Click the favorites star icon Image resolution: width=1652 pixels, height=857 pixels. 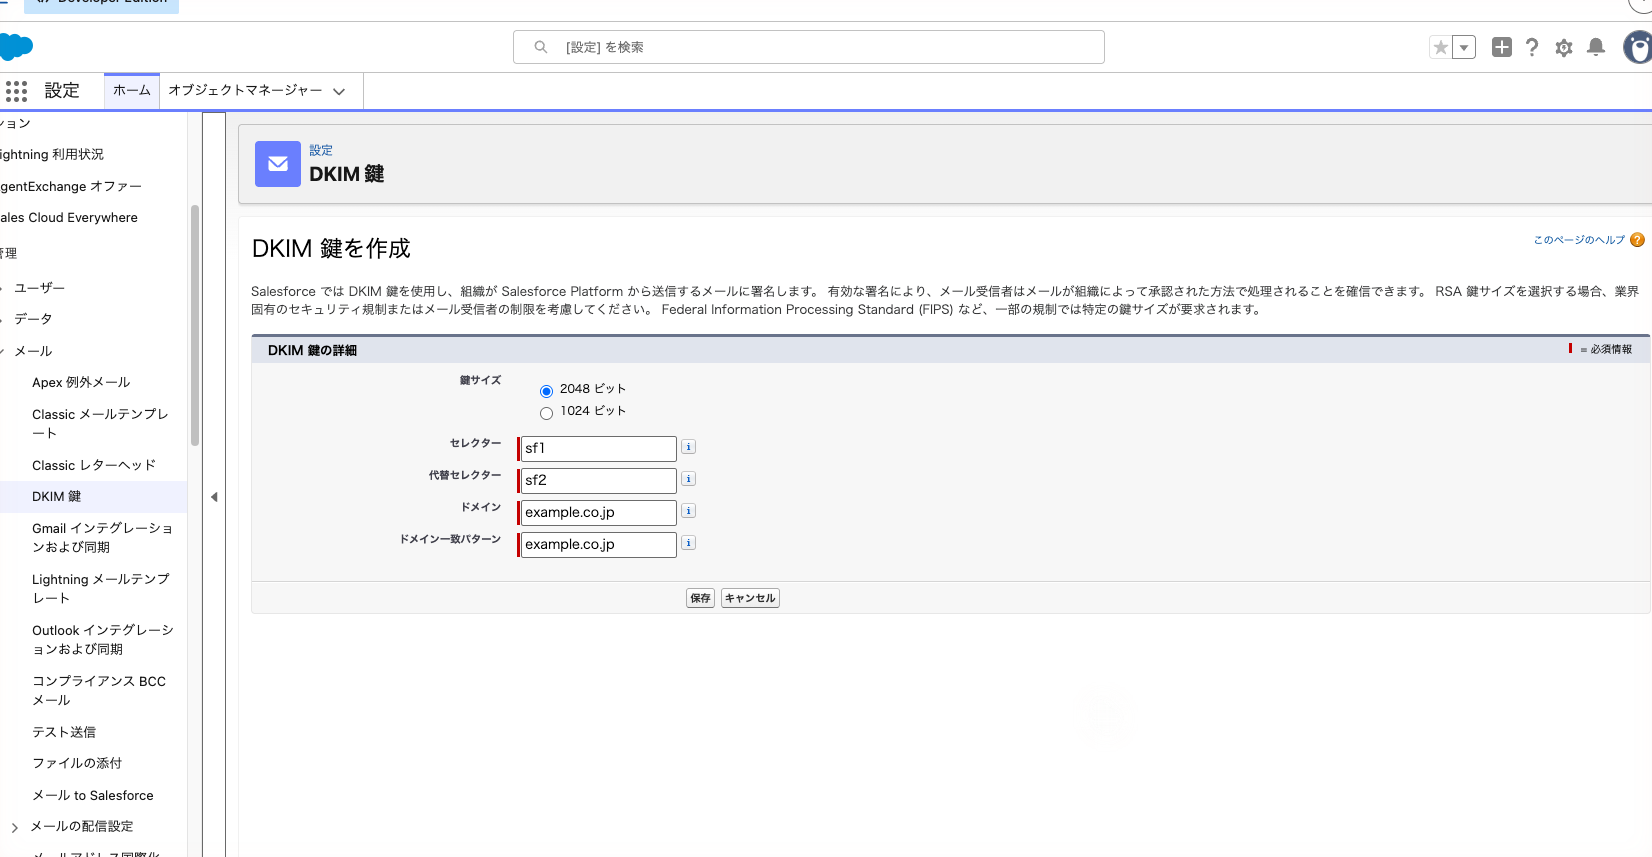tap(1440, 47)
